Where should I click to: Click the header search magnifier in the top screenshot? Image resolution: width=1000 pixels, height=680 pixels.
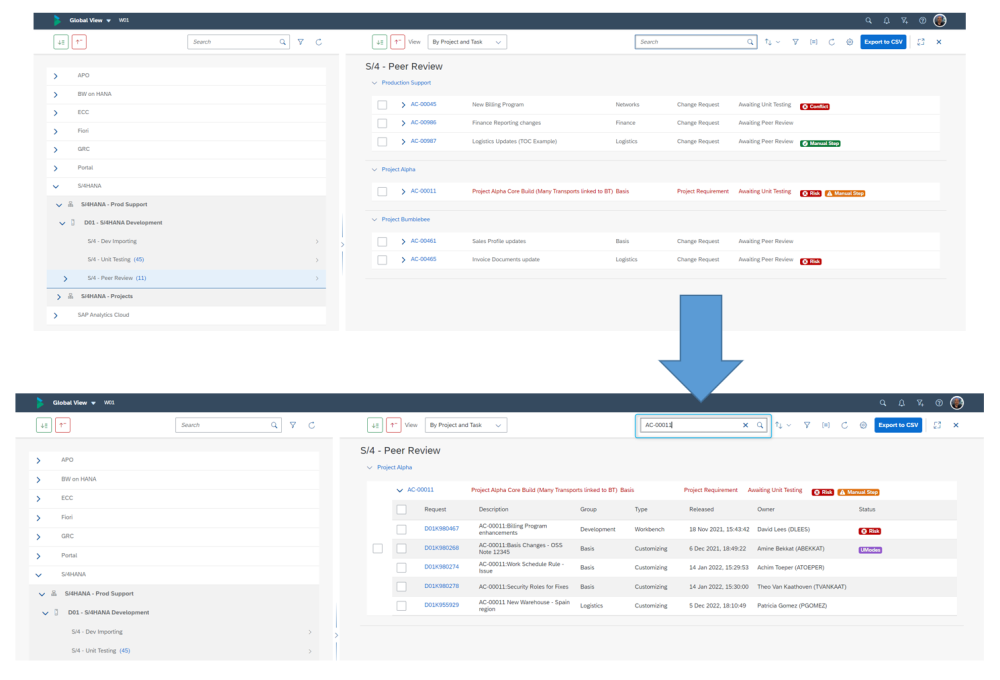[869, 20]
